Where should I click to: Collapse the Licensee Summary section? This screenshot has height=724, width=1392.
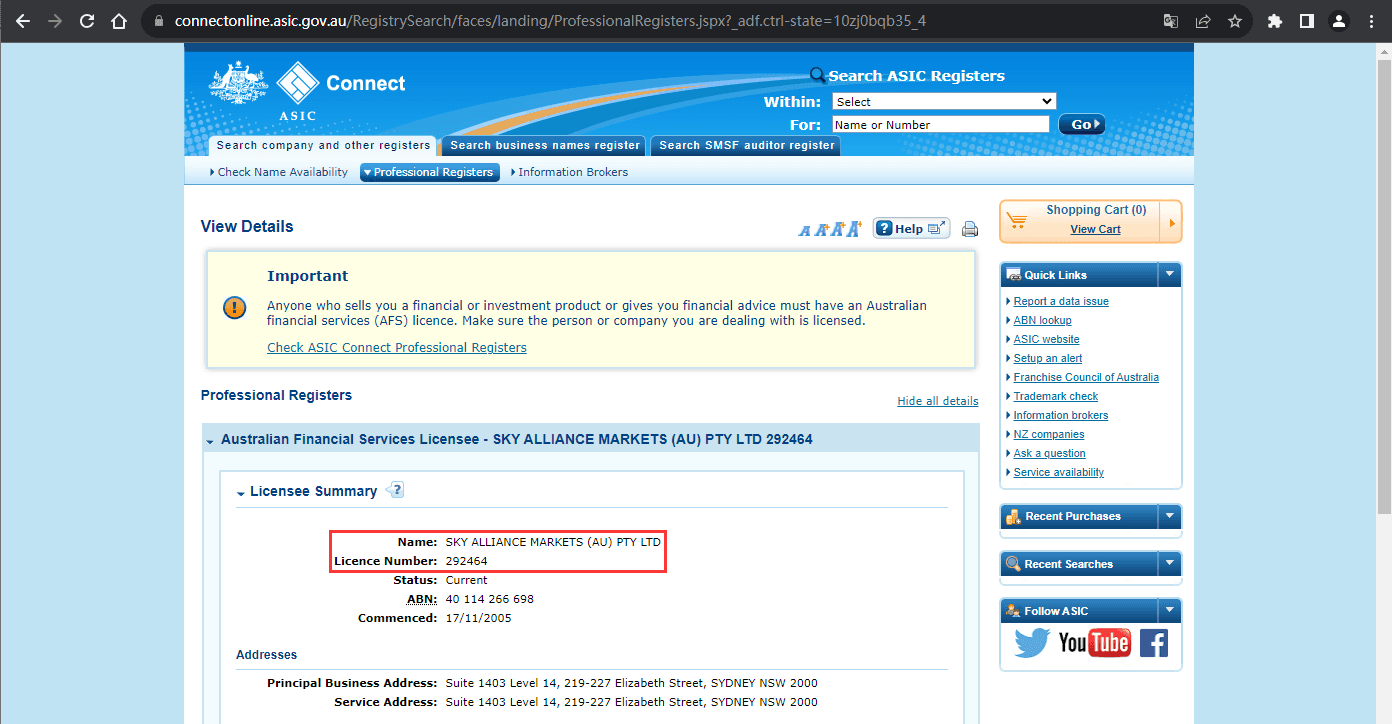[x=241, y=493]
